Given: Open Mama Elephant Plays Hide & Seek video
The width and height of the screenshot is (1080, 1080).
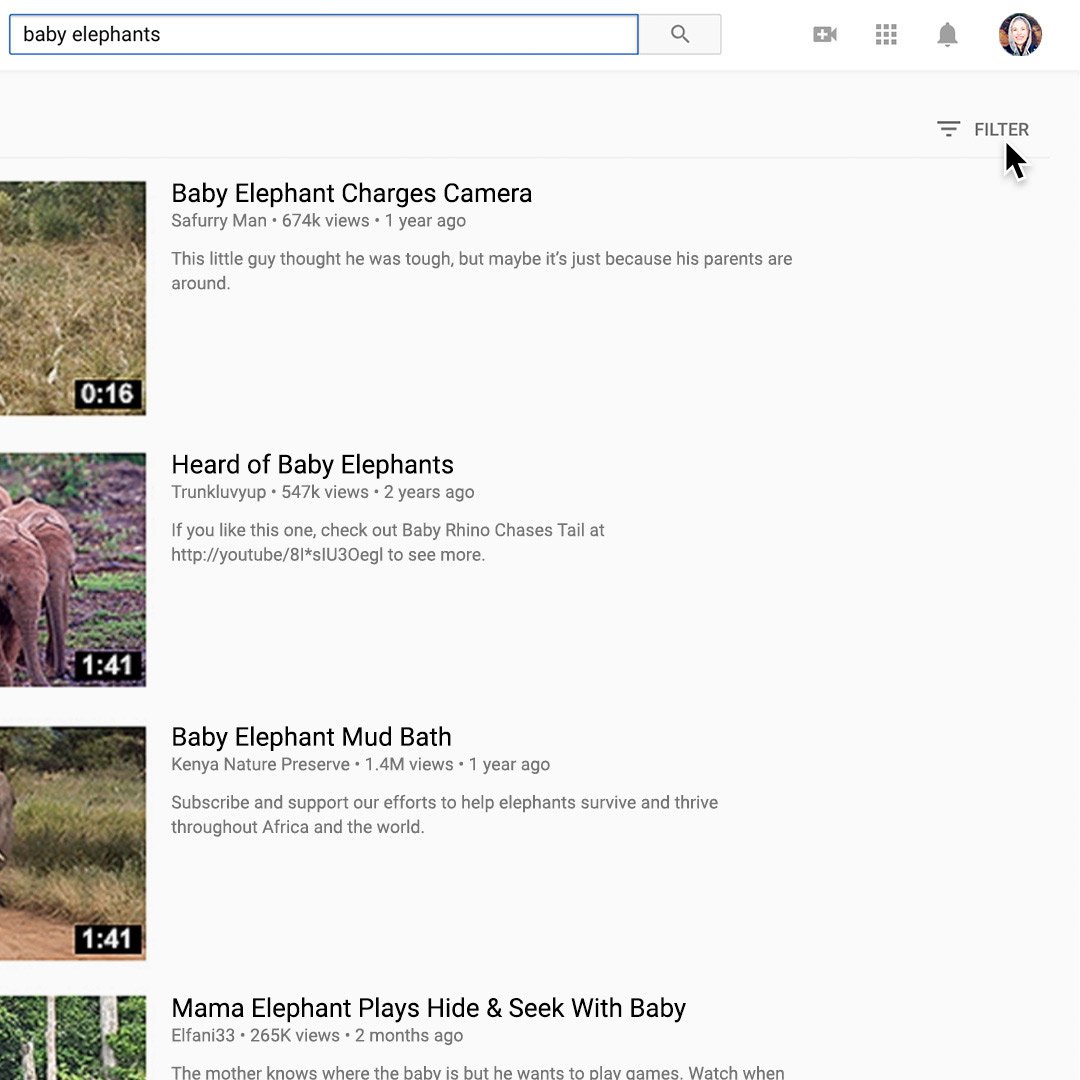Looking at the screenshot, I should tap(428, 1008).
